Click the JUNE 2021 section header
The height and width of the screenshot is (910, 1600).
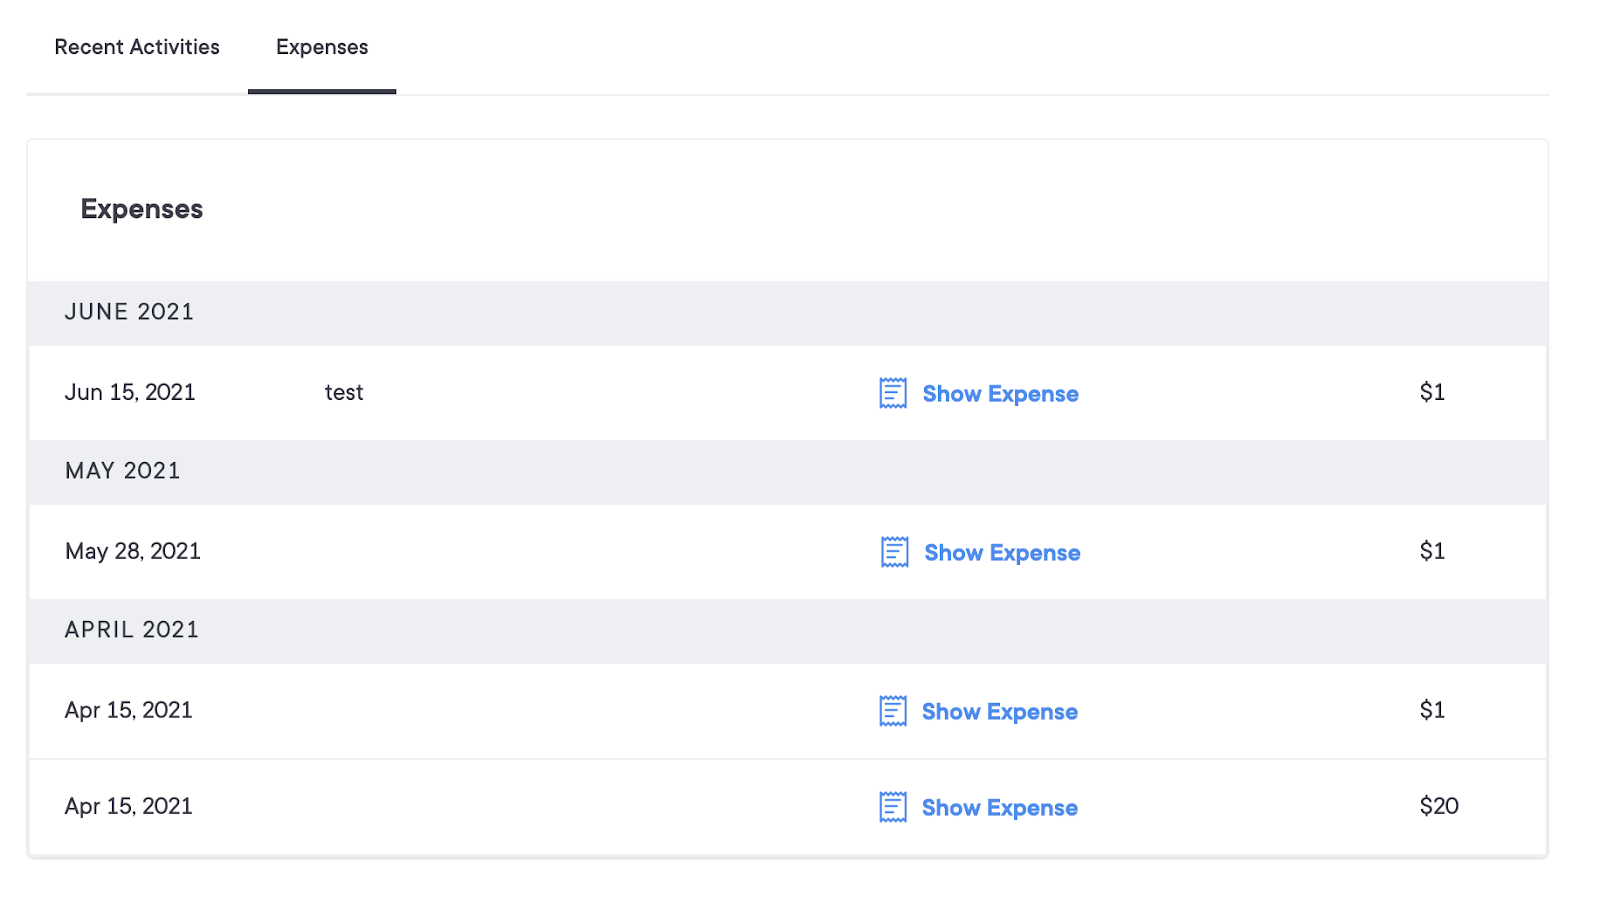tap(129, 312)
